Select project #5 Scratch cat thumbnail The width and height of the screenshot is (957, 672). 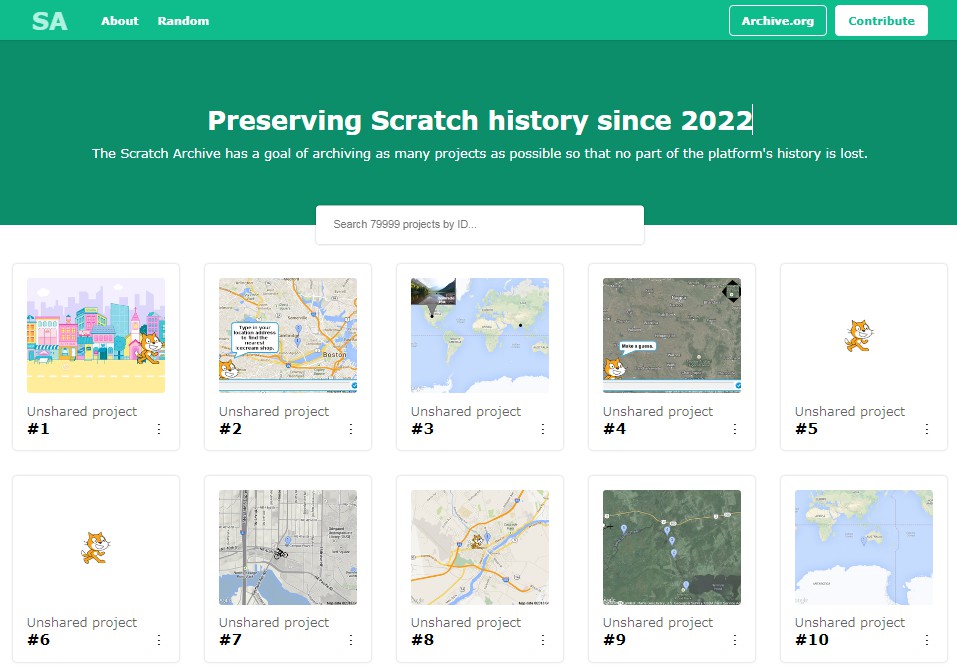click(x=864, y=335)
